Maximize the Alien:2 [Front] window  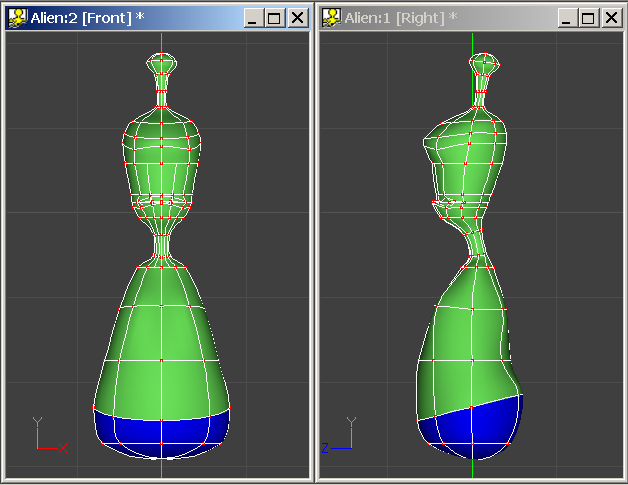[275, 18]
